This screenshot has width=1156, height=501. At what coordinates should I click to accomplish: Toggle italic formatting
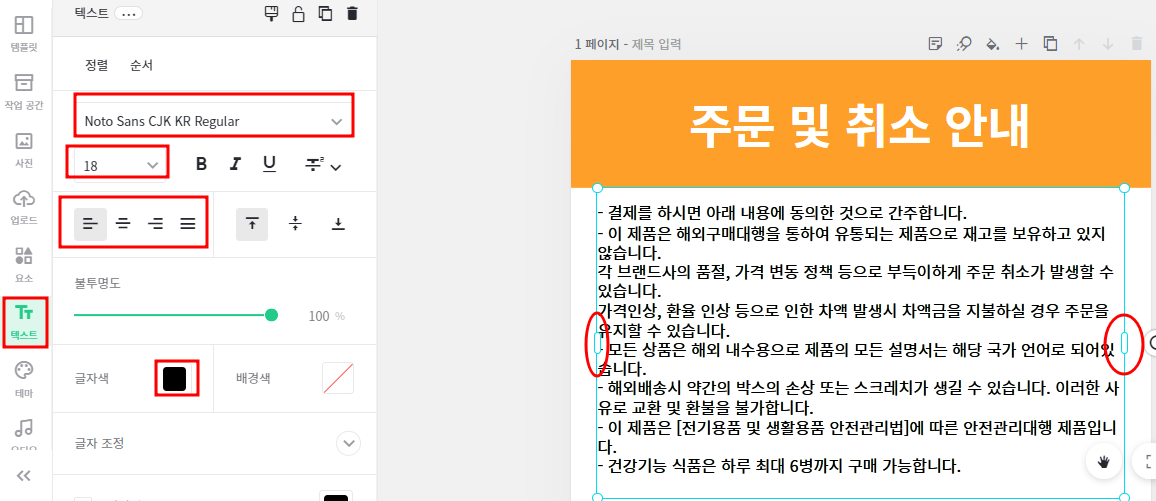235,164
